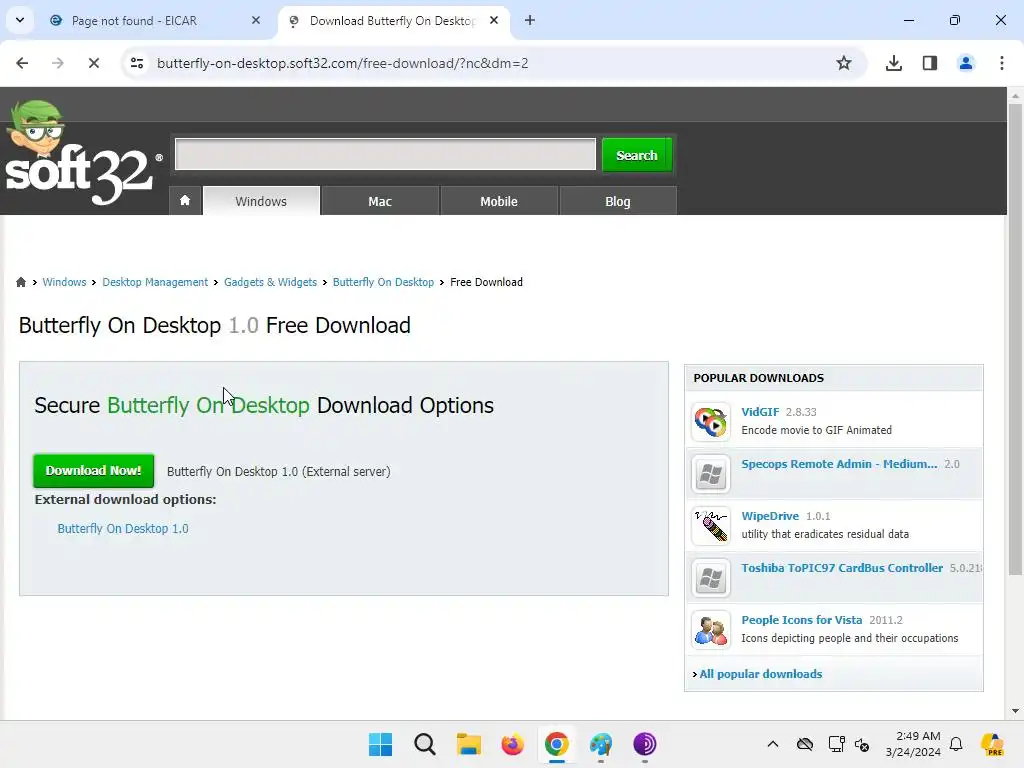Screen dimensions: 1024x768
Task: Close the EICAR tab
Action: (x=256, y=20)
